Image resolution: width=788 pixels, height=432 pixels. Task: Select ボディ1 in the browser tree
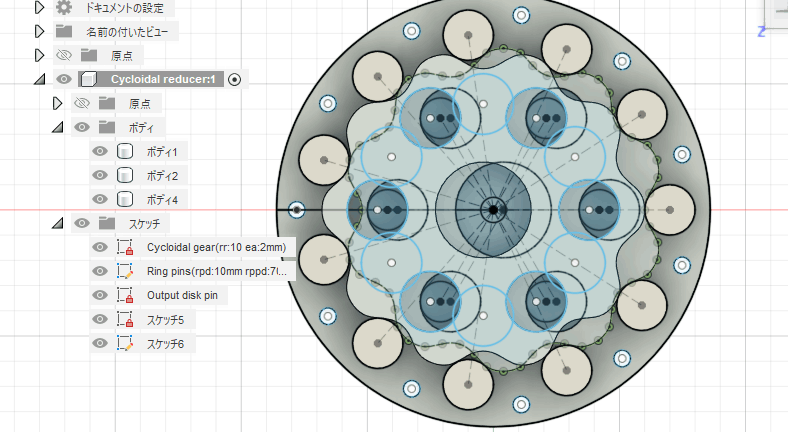(162, 152)
